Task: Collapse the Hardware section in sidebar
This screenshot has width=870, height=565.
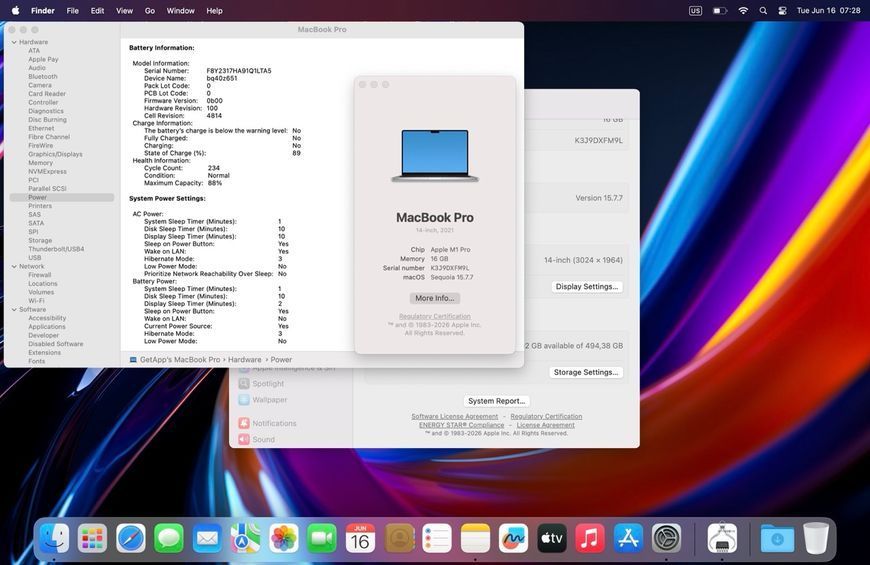Action: pyautogui.click(x=14, y=42)
